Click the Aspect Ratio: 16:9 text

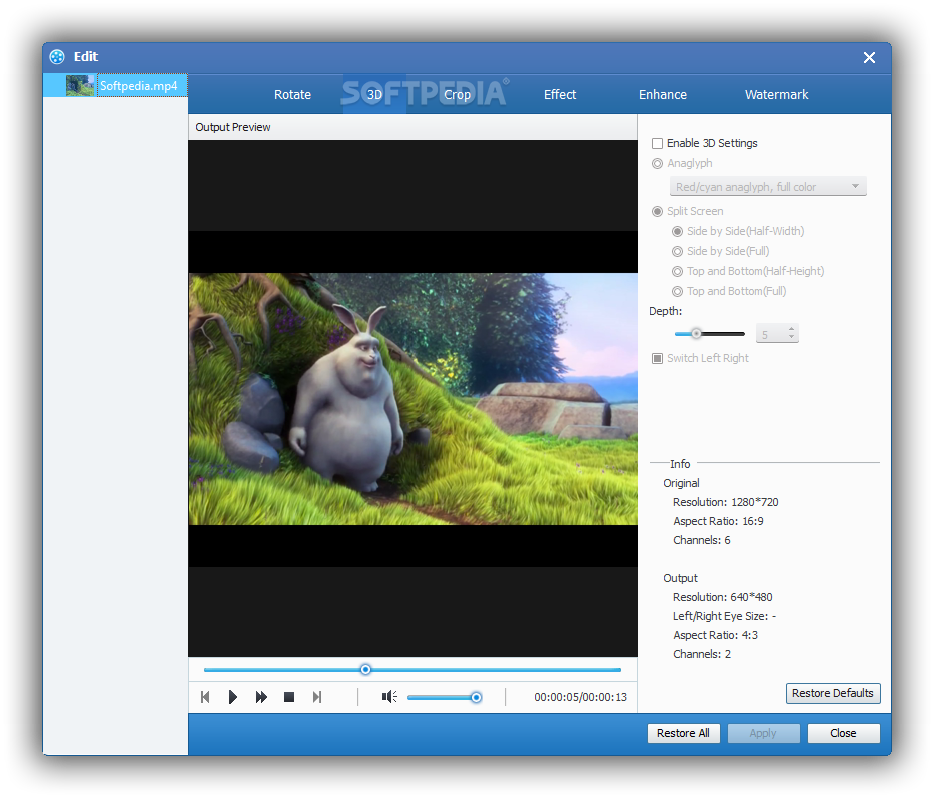click(x=718, y=521)
